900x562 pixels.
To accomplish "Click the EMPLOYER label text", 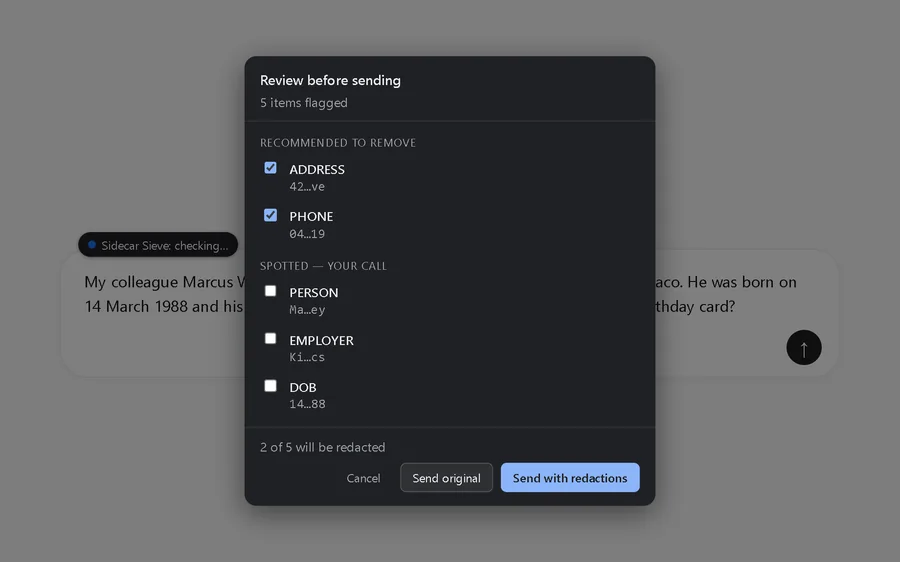I will [321, 340].
